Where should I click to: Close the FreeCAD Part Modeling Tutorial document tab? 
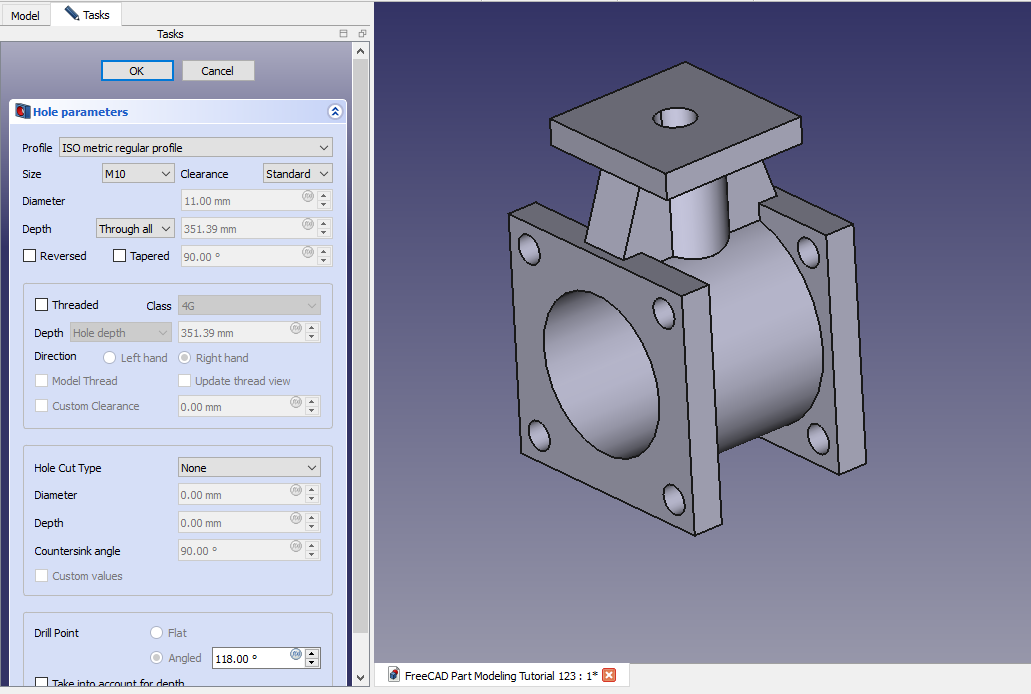(x=609, y=675)
